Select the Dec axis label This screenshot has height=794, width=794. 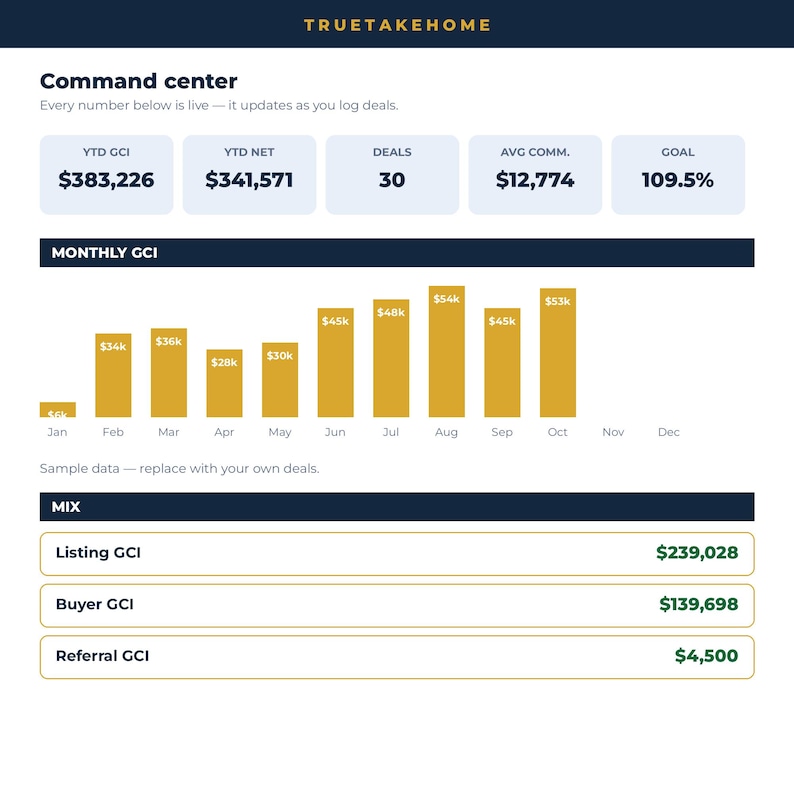pyautogui.click(x=668, y=432)
